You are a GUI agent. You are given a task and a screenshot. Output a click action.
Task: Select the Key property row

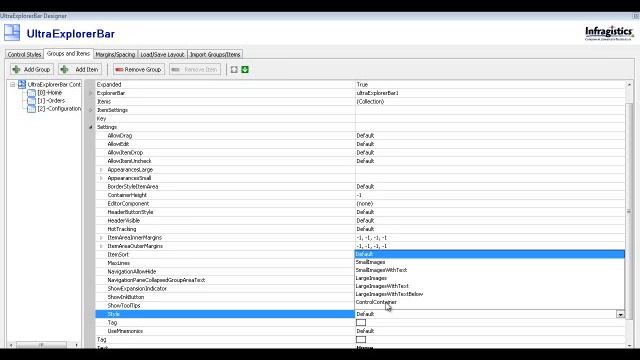pyautogui.click(x=360, y=119)
